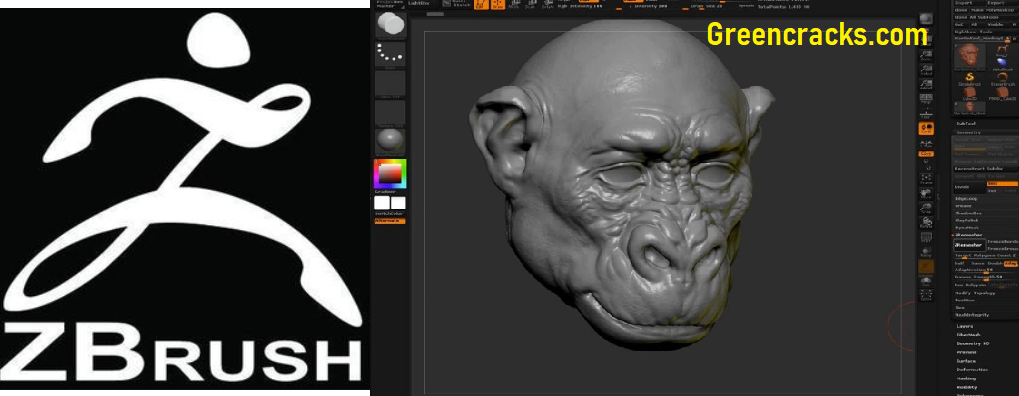Open Projection Master
1019x396 pixels.
[390, 4]
